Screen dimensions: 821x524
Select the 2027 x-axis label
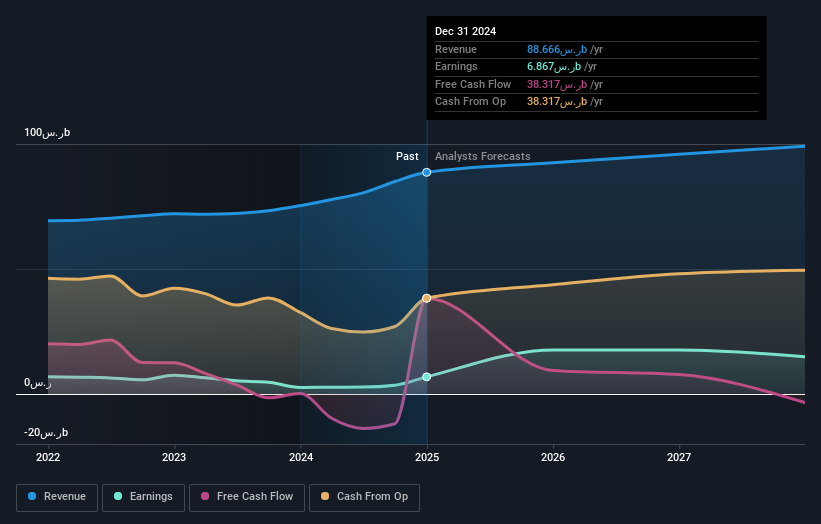[x=679, y=457]
